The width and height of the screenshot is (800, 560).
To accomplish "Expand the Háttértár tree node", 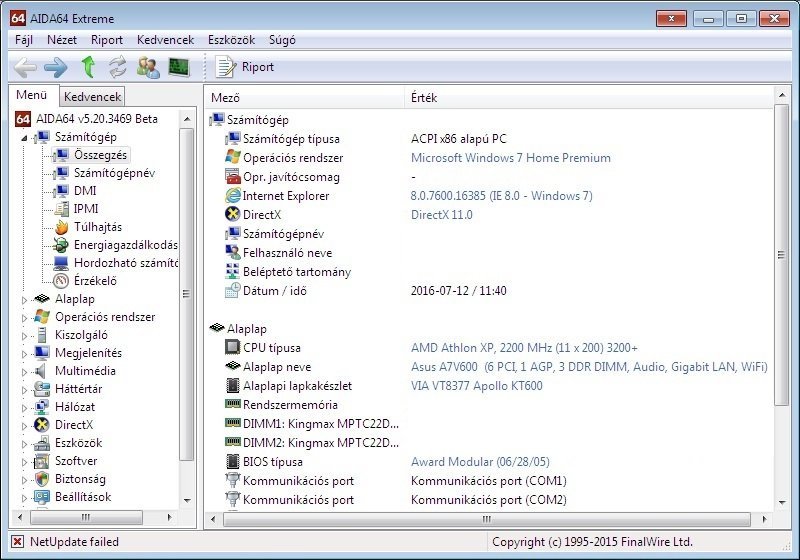I will pos(24,390).
